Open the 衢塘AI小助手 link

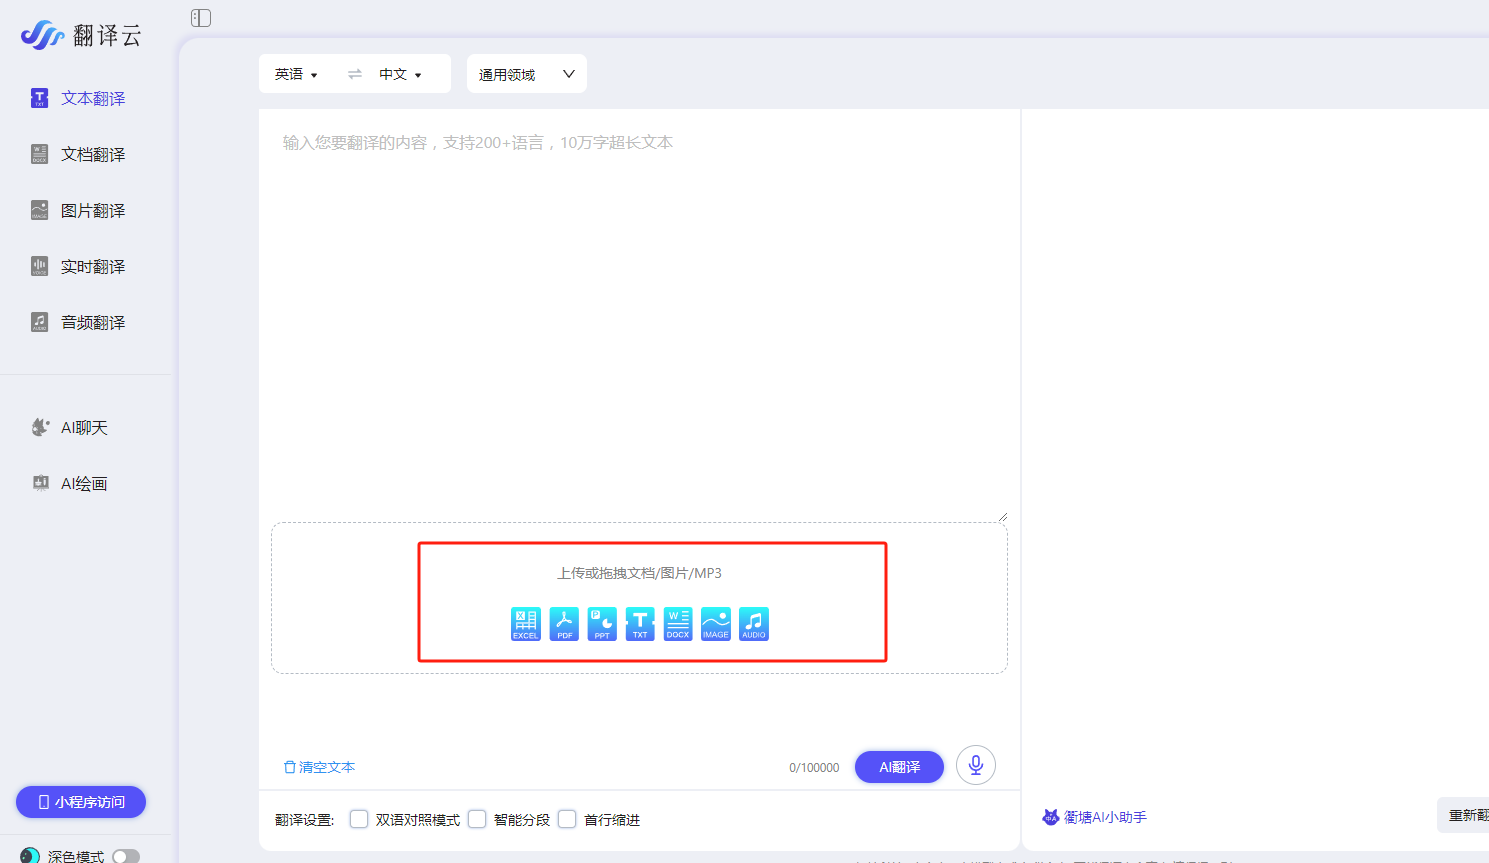1094,817
